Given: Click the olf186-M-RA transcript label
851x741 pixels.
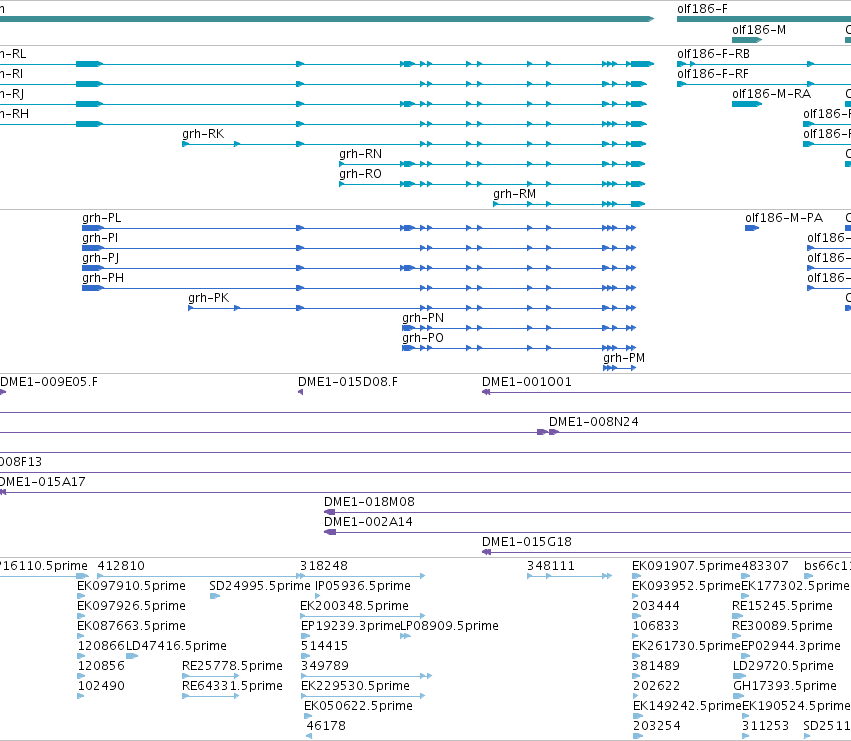Looking at the screenshot, I should 771,94.
